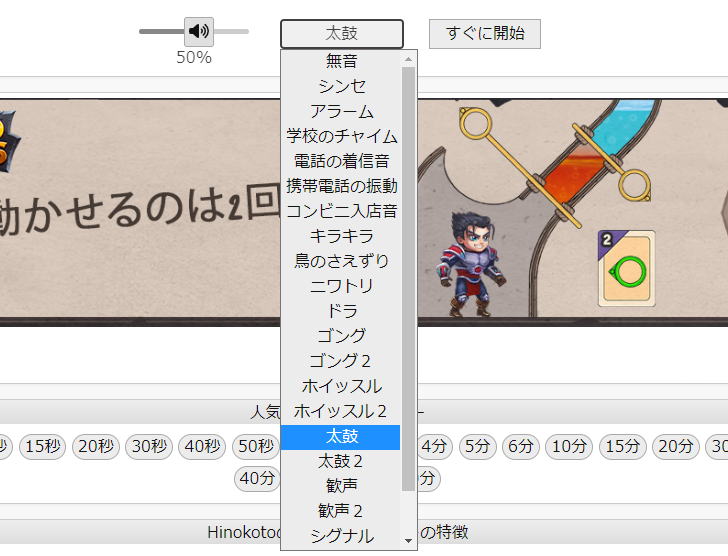
Task: Click the volume slider track
Action: pos(160,31)
